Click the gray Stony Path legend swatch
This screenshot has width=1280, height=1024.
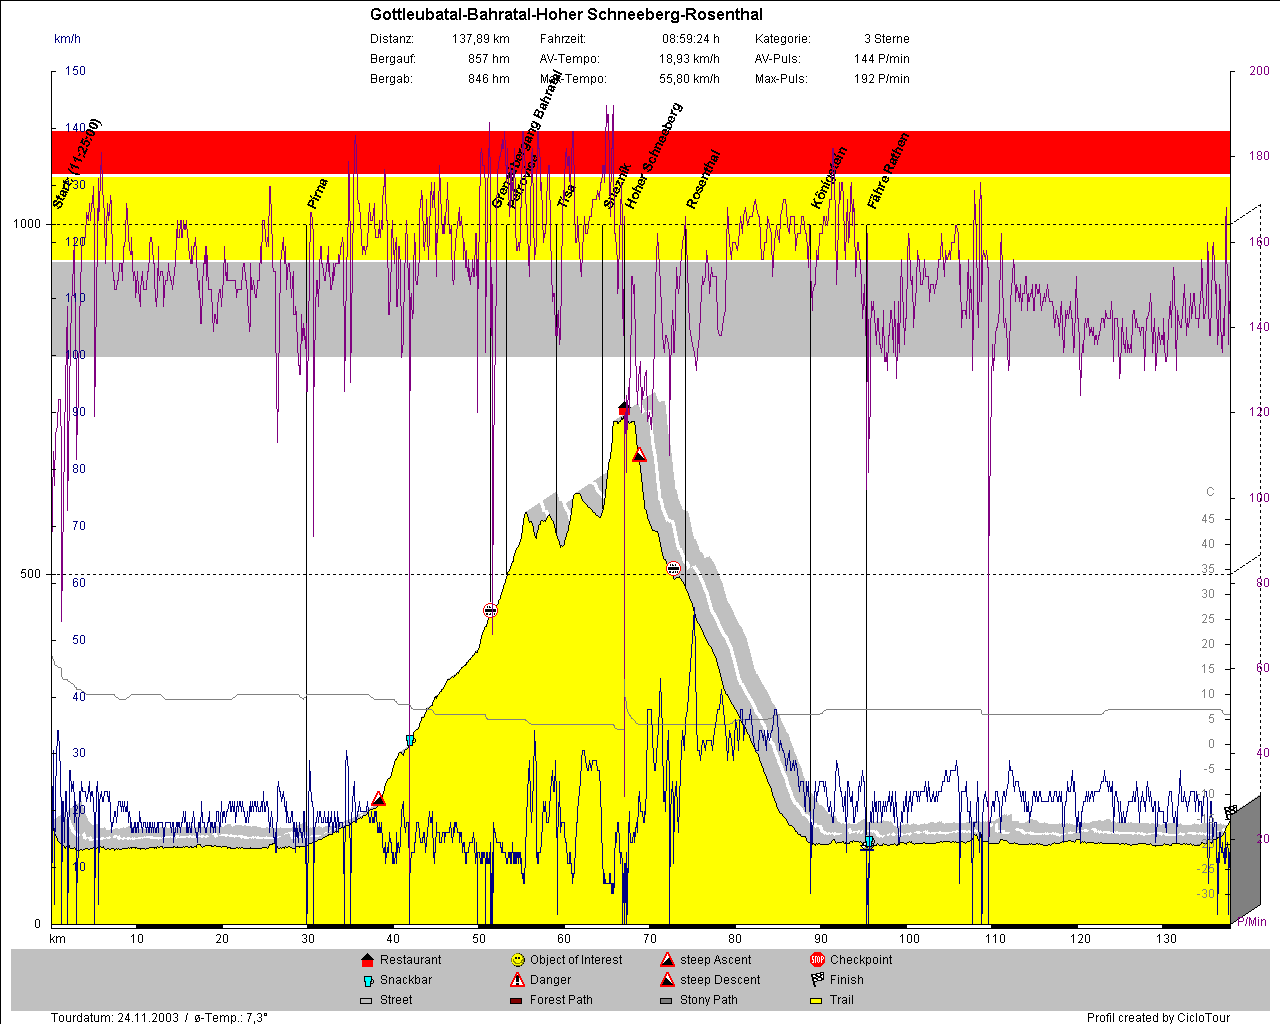tap(666, 1000)
